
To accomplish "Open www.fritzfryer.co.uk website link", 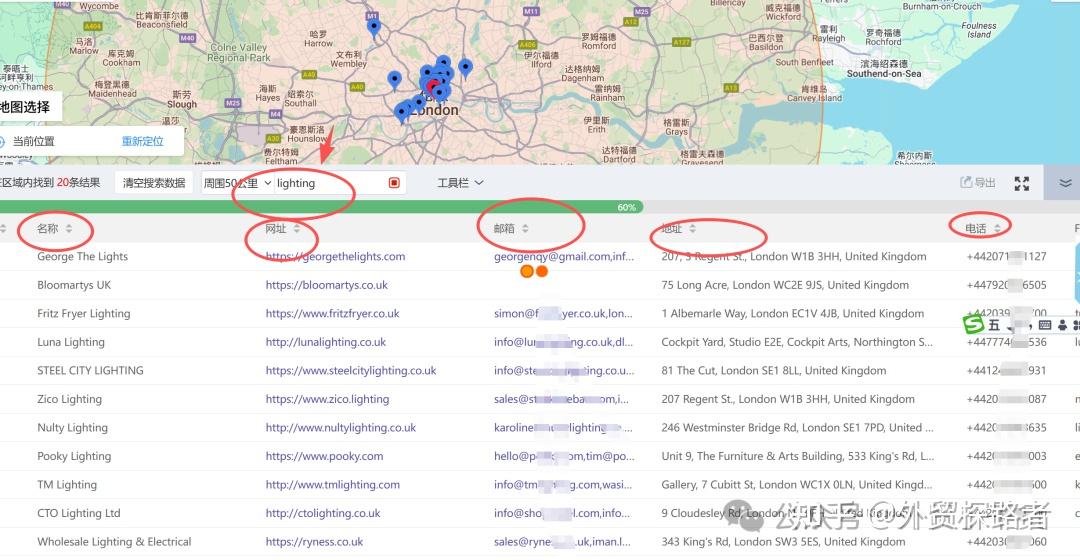I will coord(333,313).
